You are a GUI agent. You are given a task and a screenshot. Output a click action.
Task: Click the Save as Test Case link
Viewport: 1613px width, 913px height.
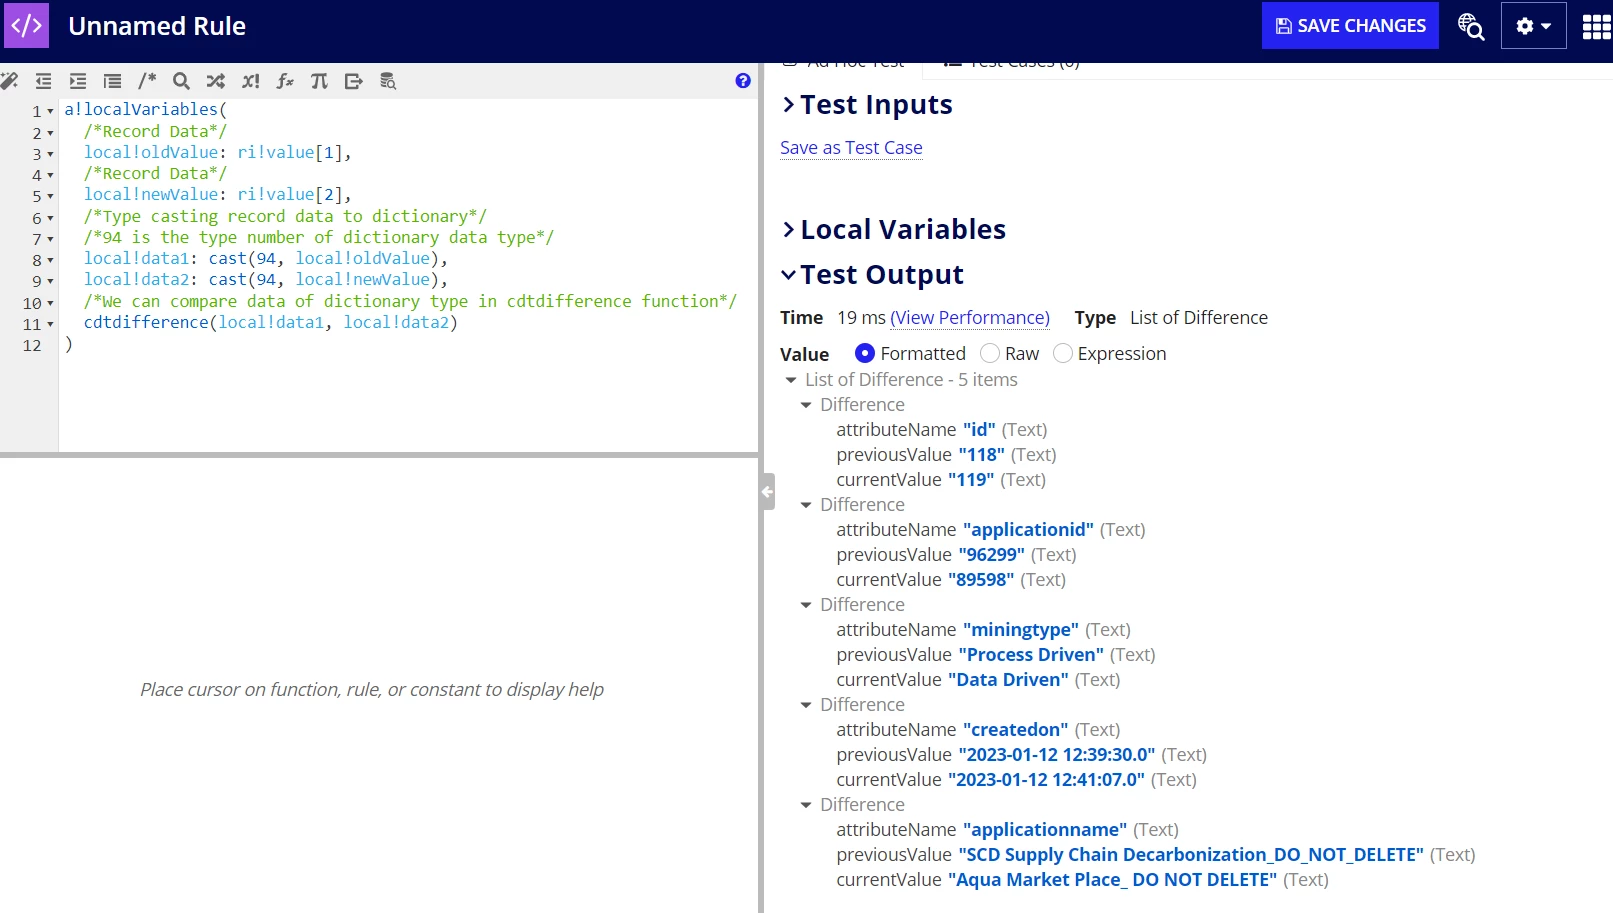click(851, 148)
